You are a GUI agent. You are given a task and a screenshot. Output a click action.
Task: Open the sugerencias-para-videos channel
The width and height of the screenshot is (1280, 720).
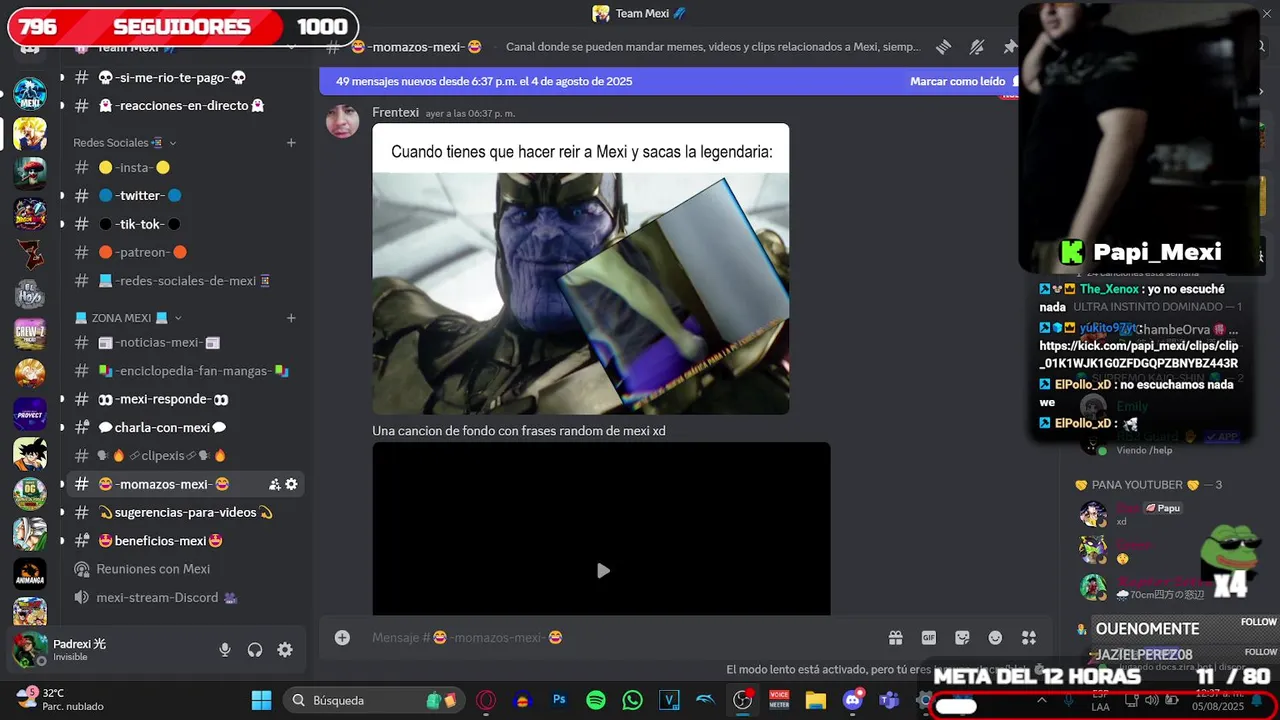tap(185, 512)
